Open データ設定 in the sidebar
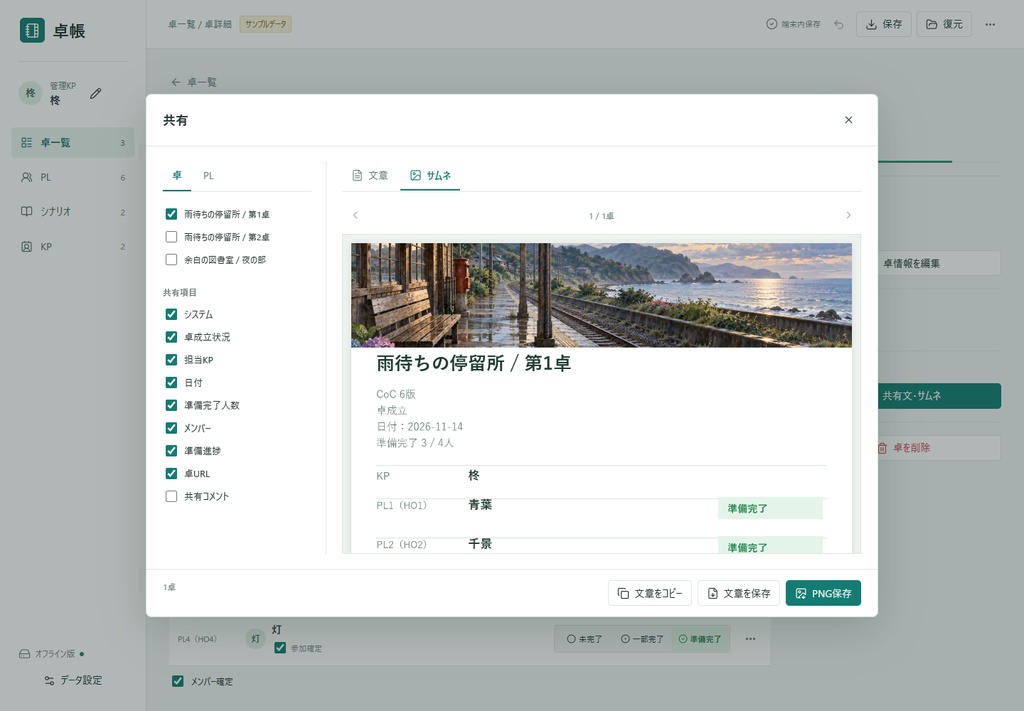The image size is (1024, 711). 73,680
